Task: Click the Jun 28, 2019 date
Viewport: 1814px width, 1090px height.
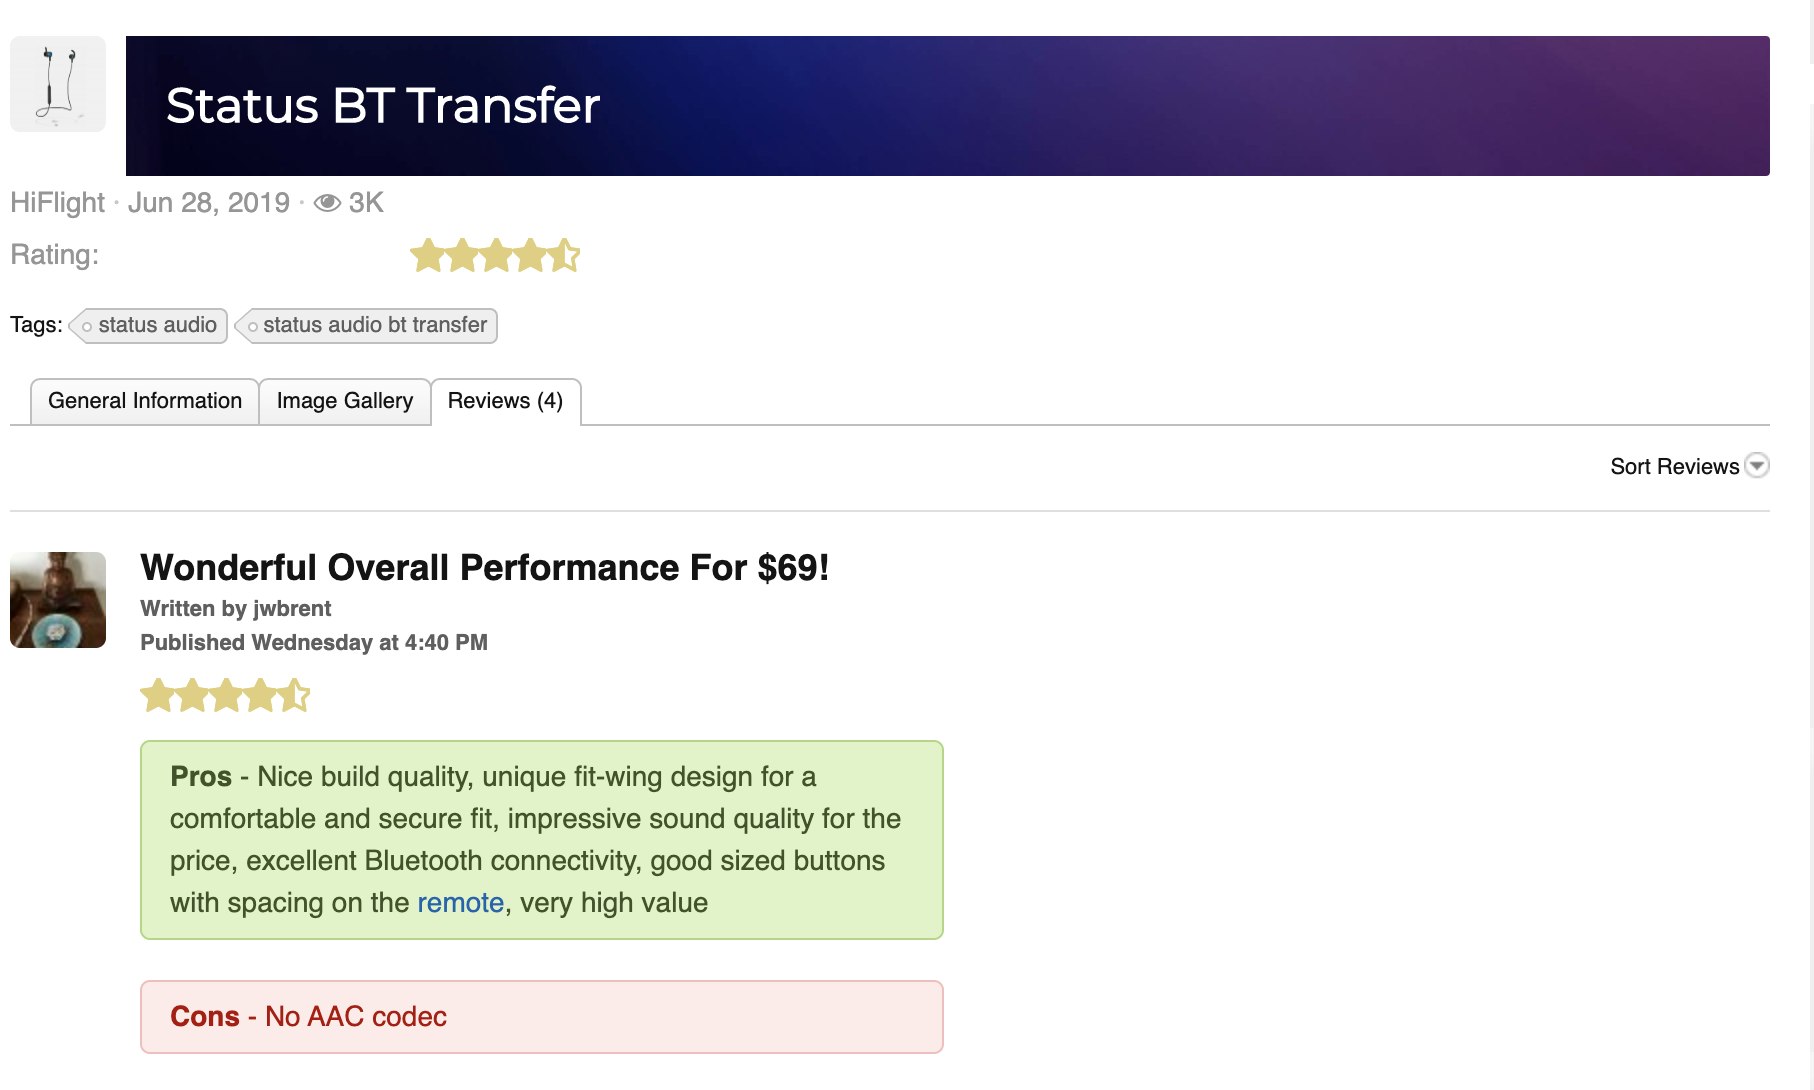Action: pos(208,203)
